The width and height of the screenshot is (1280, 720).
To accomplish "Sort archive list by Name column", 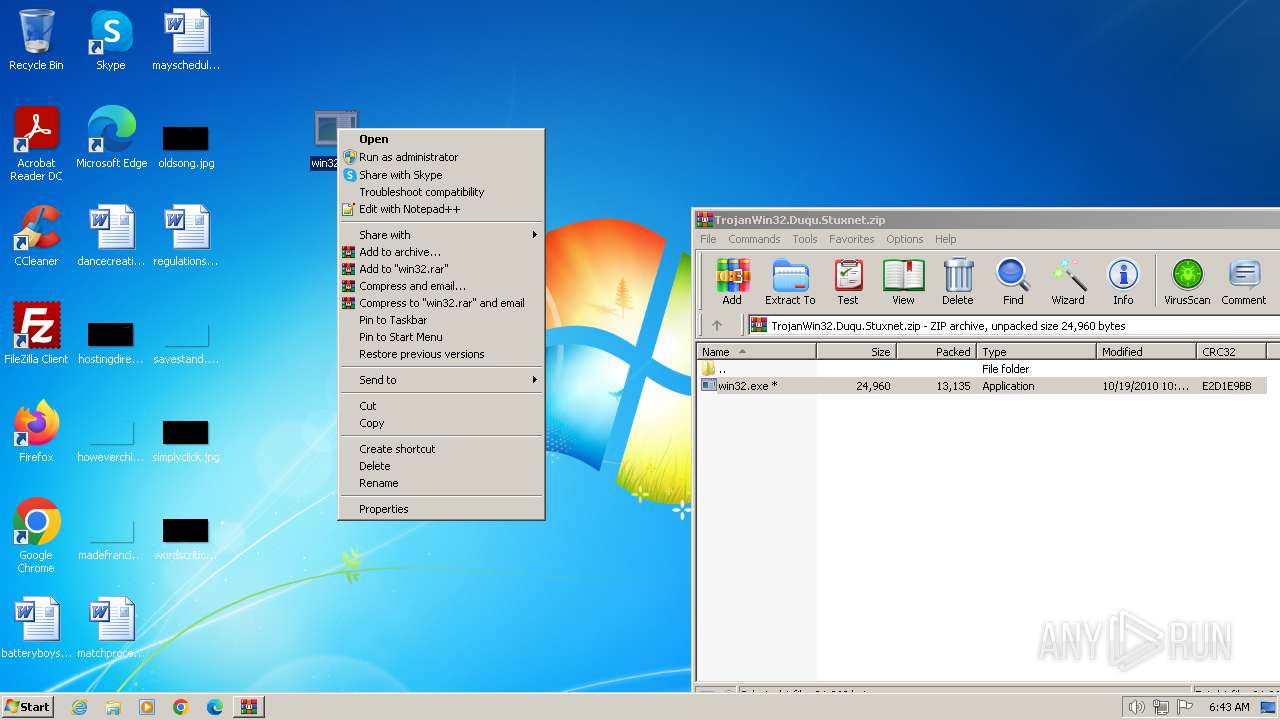I will point(757,352).
